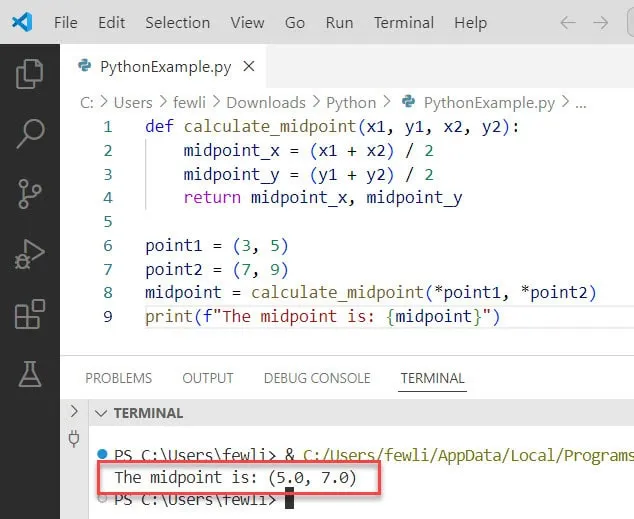Open the Extensions view icon
Viewport: 634px width, 519px height.
pyautogui.click(x=30, y=314)
